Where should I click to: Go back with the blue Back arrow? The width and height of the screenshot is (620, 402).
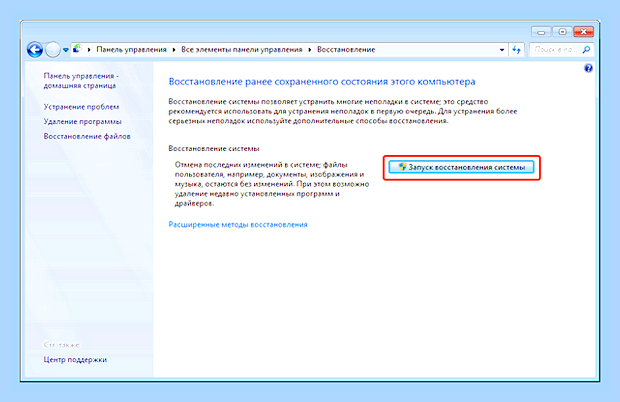pyautogui.click(x=35, y=50)
